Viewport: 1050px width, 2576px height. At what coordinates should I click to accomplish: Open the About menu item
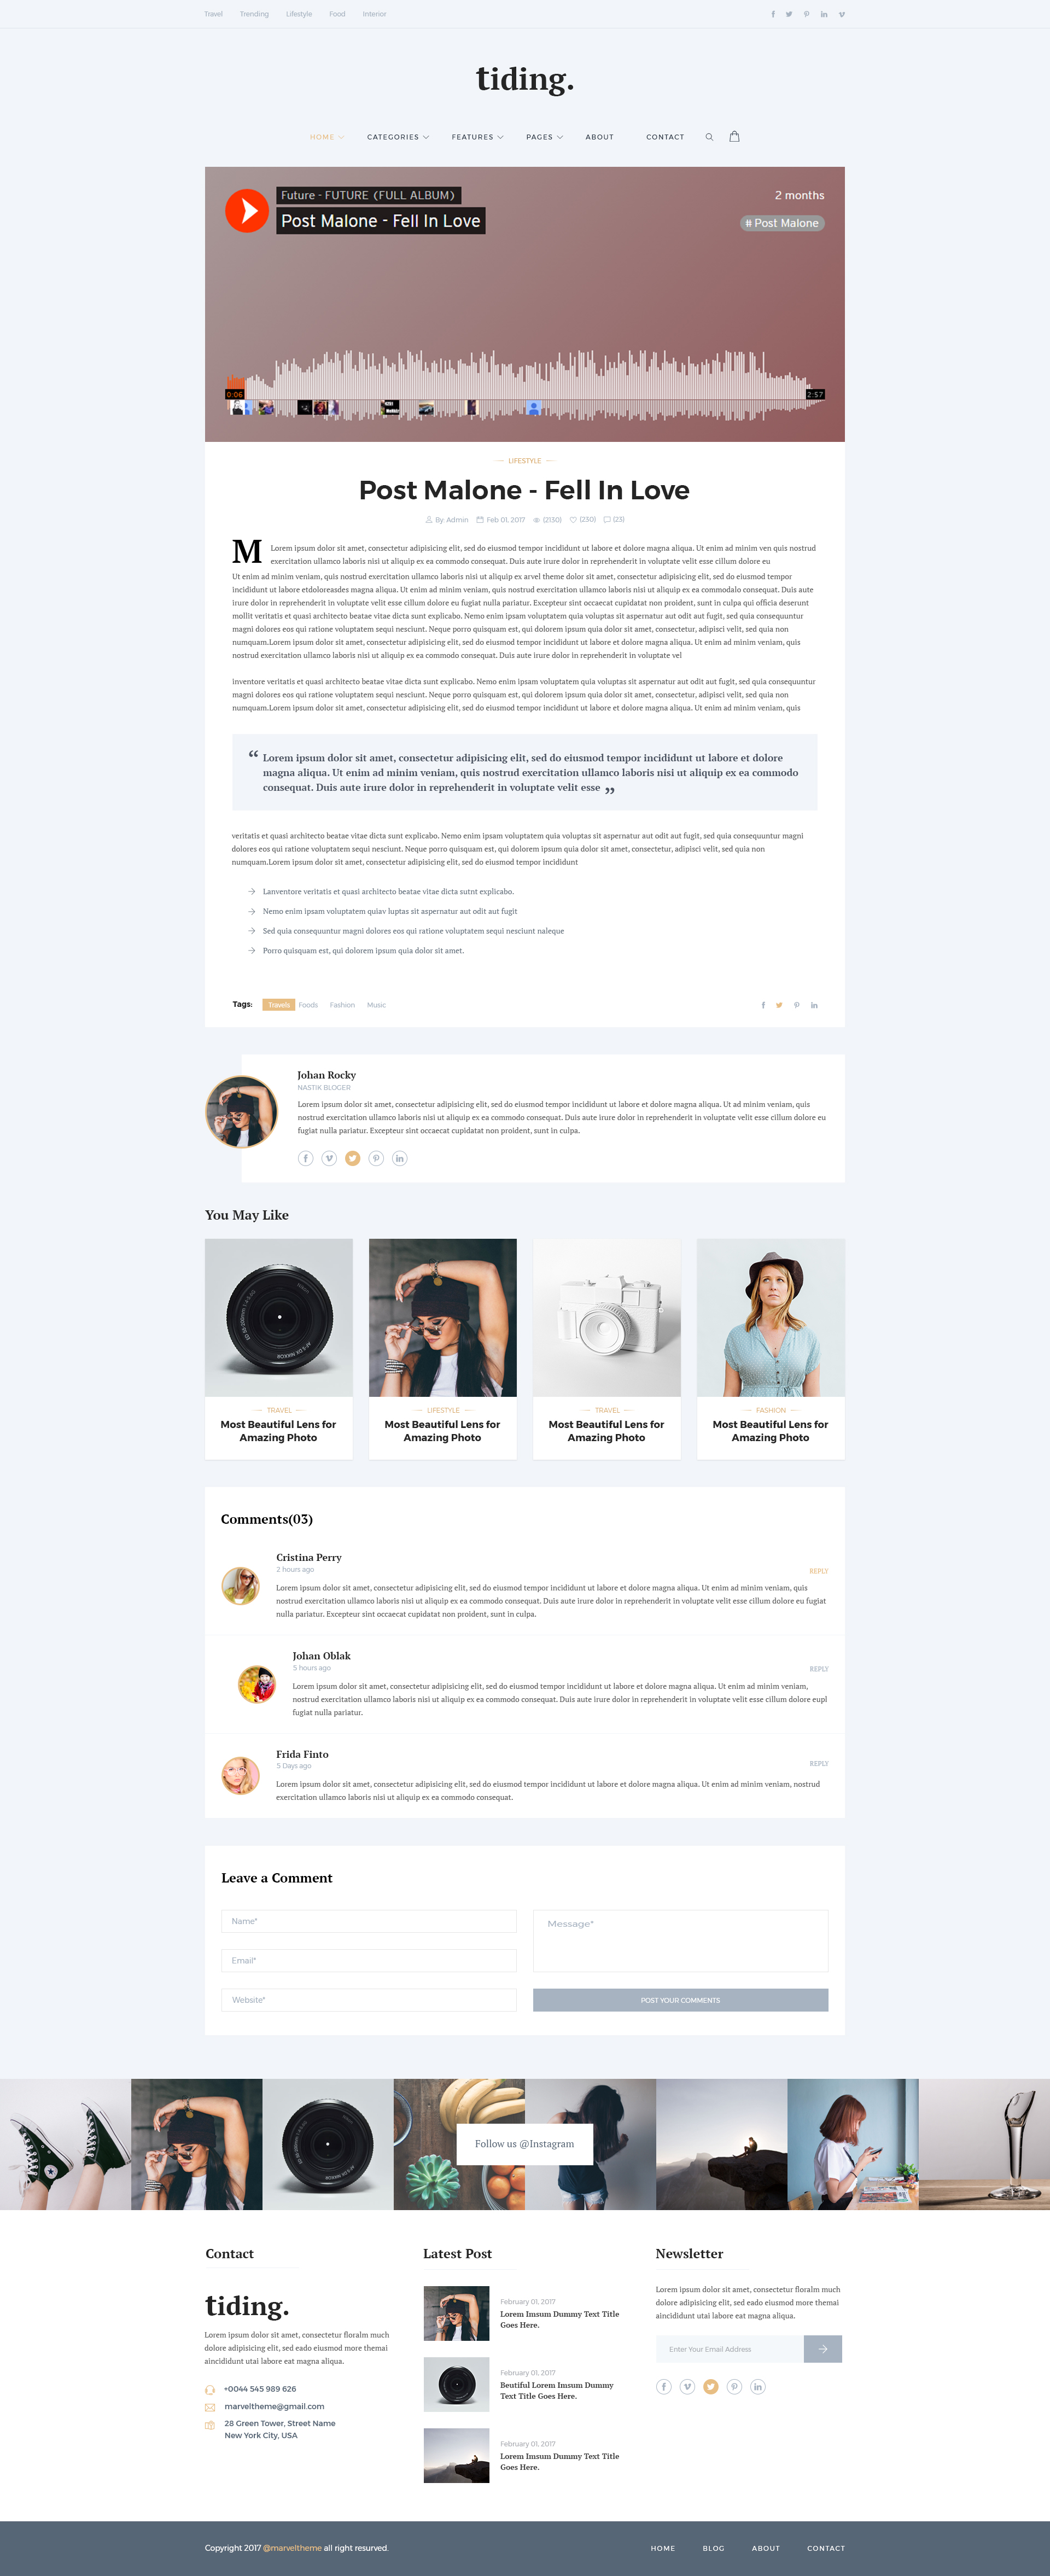[x=600, y=137]
